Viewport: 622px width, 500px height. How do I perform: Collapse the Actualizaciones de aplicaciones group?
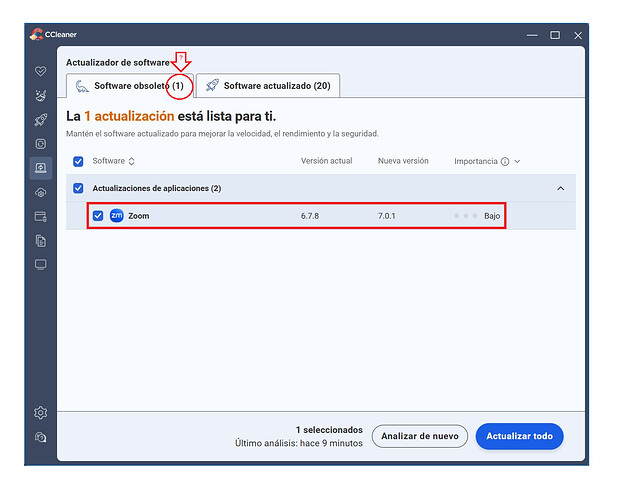pyautogui.click(x=561, y=188)
